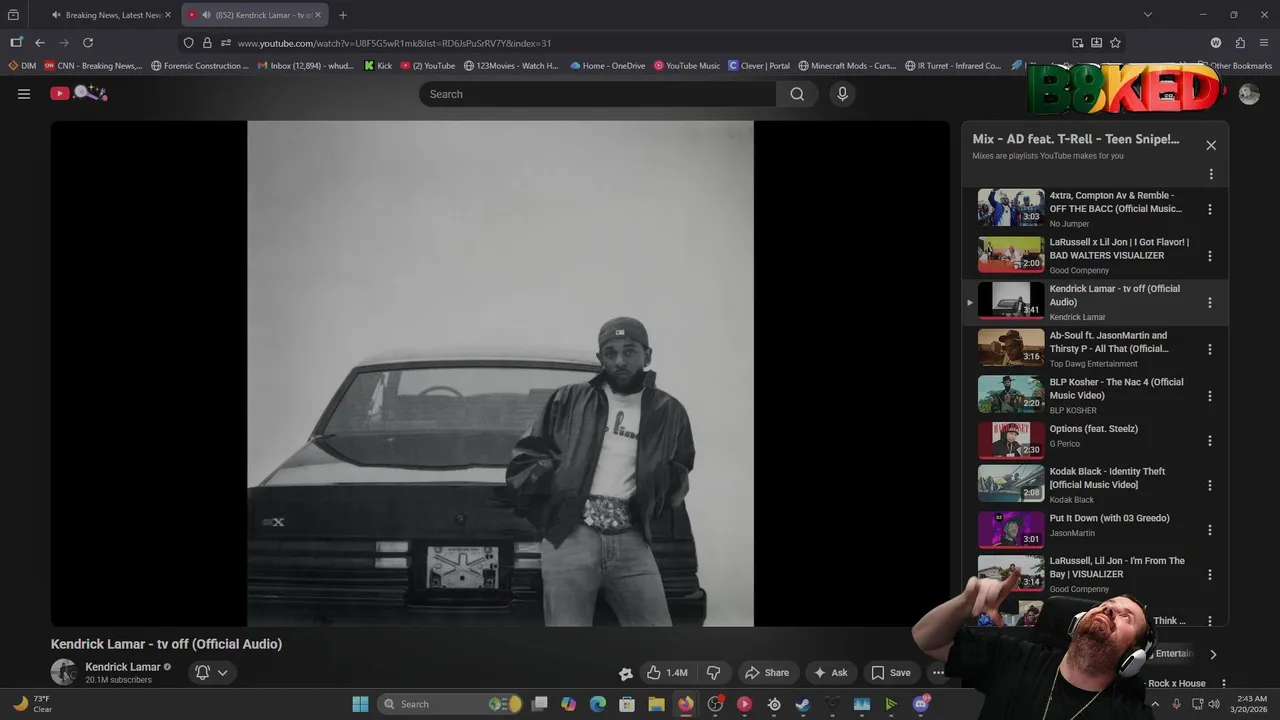Show next category chips with chevron arrow
Screen dimensions: 1280x720
[1213, 655]
